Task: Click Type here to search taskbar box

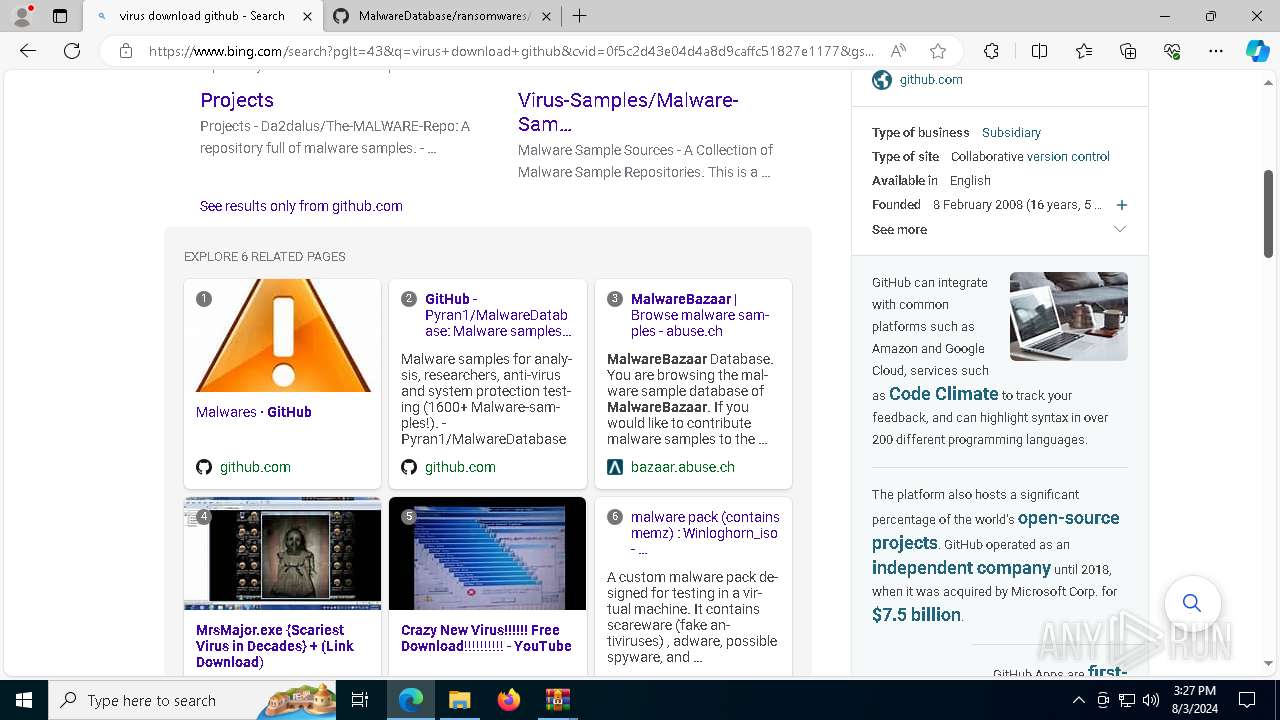Action: pos(193,700)
